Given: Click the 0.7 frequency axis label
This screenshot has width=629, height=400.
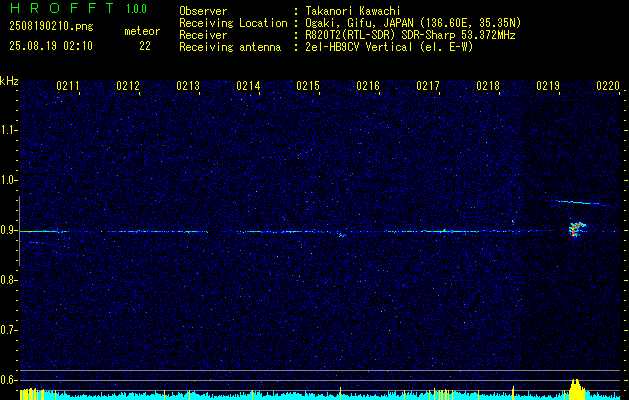Looking at the screenshot, I should click(x=8, y=330).
